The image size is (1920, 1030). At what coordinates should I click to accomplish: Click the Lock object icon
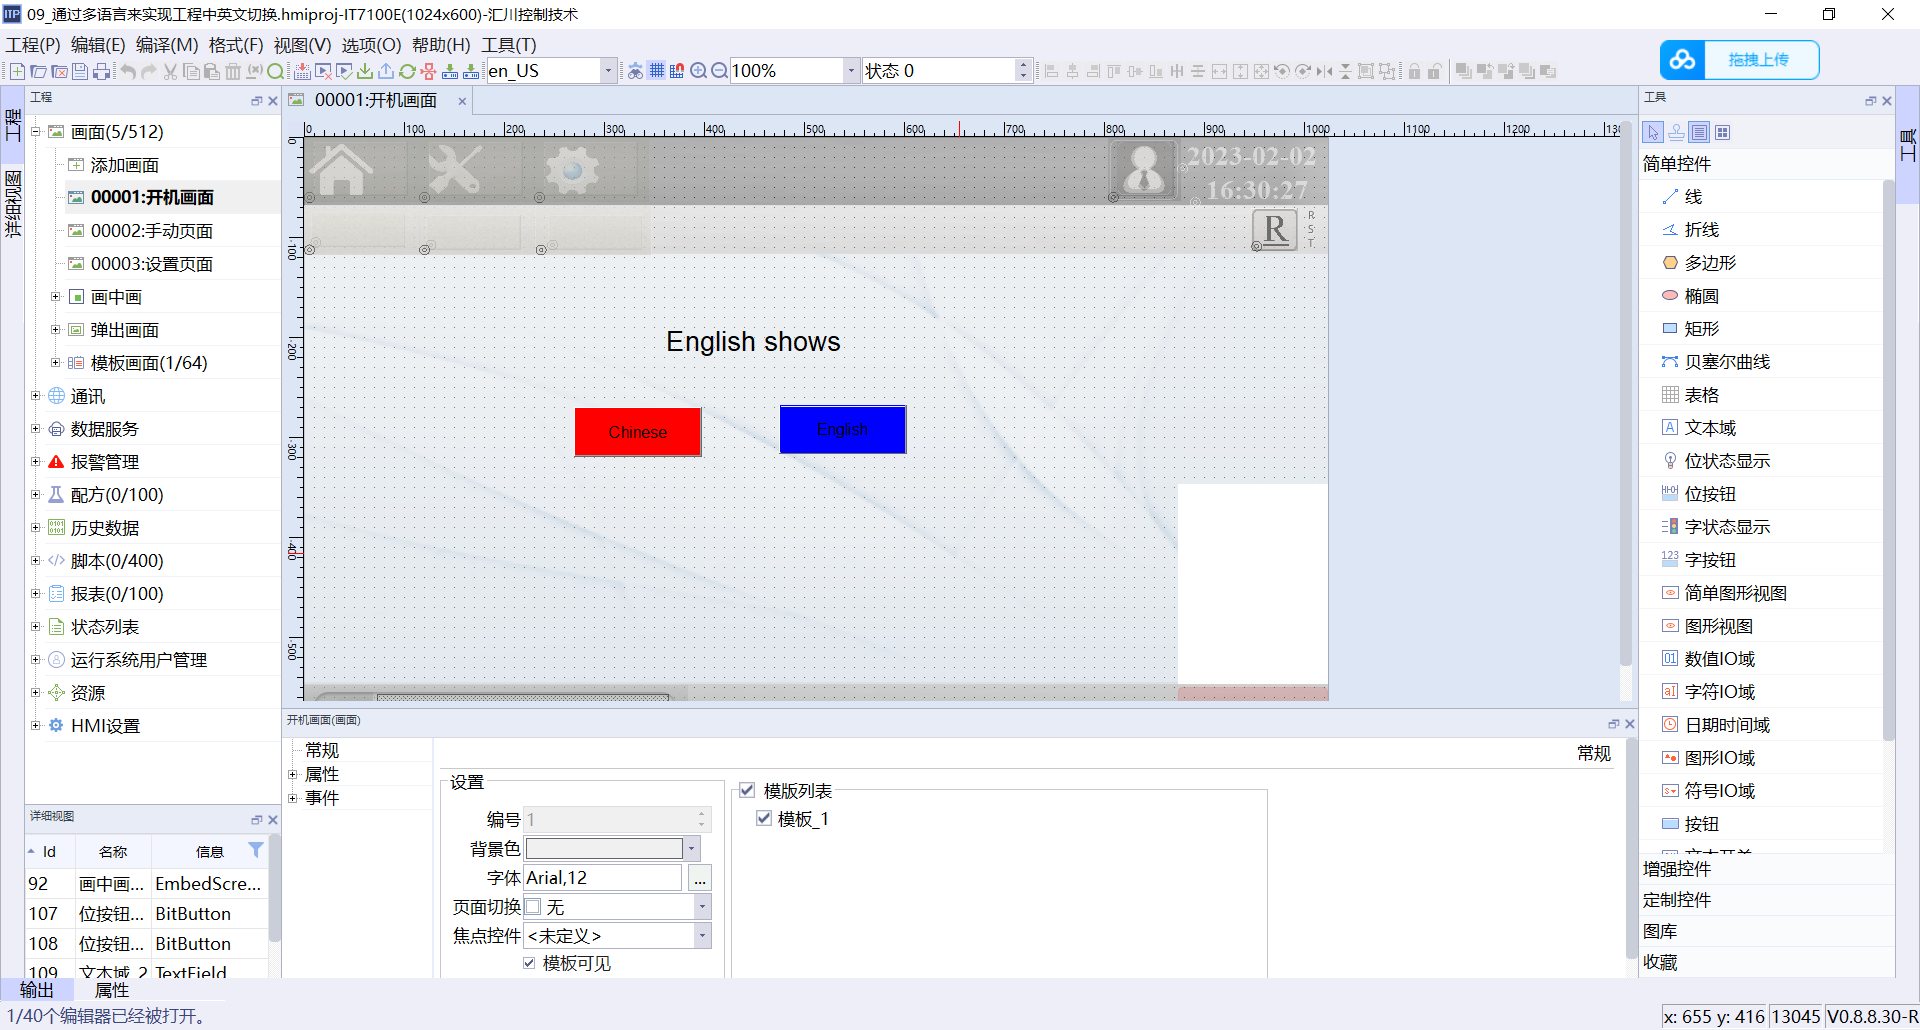[1414, 71]
